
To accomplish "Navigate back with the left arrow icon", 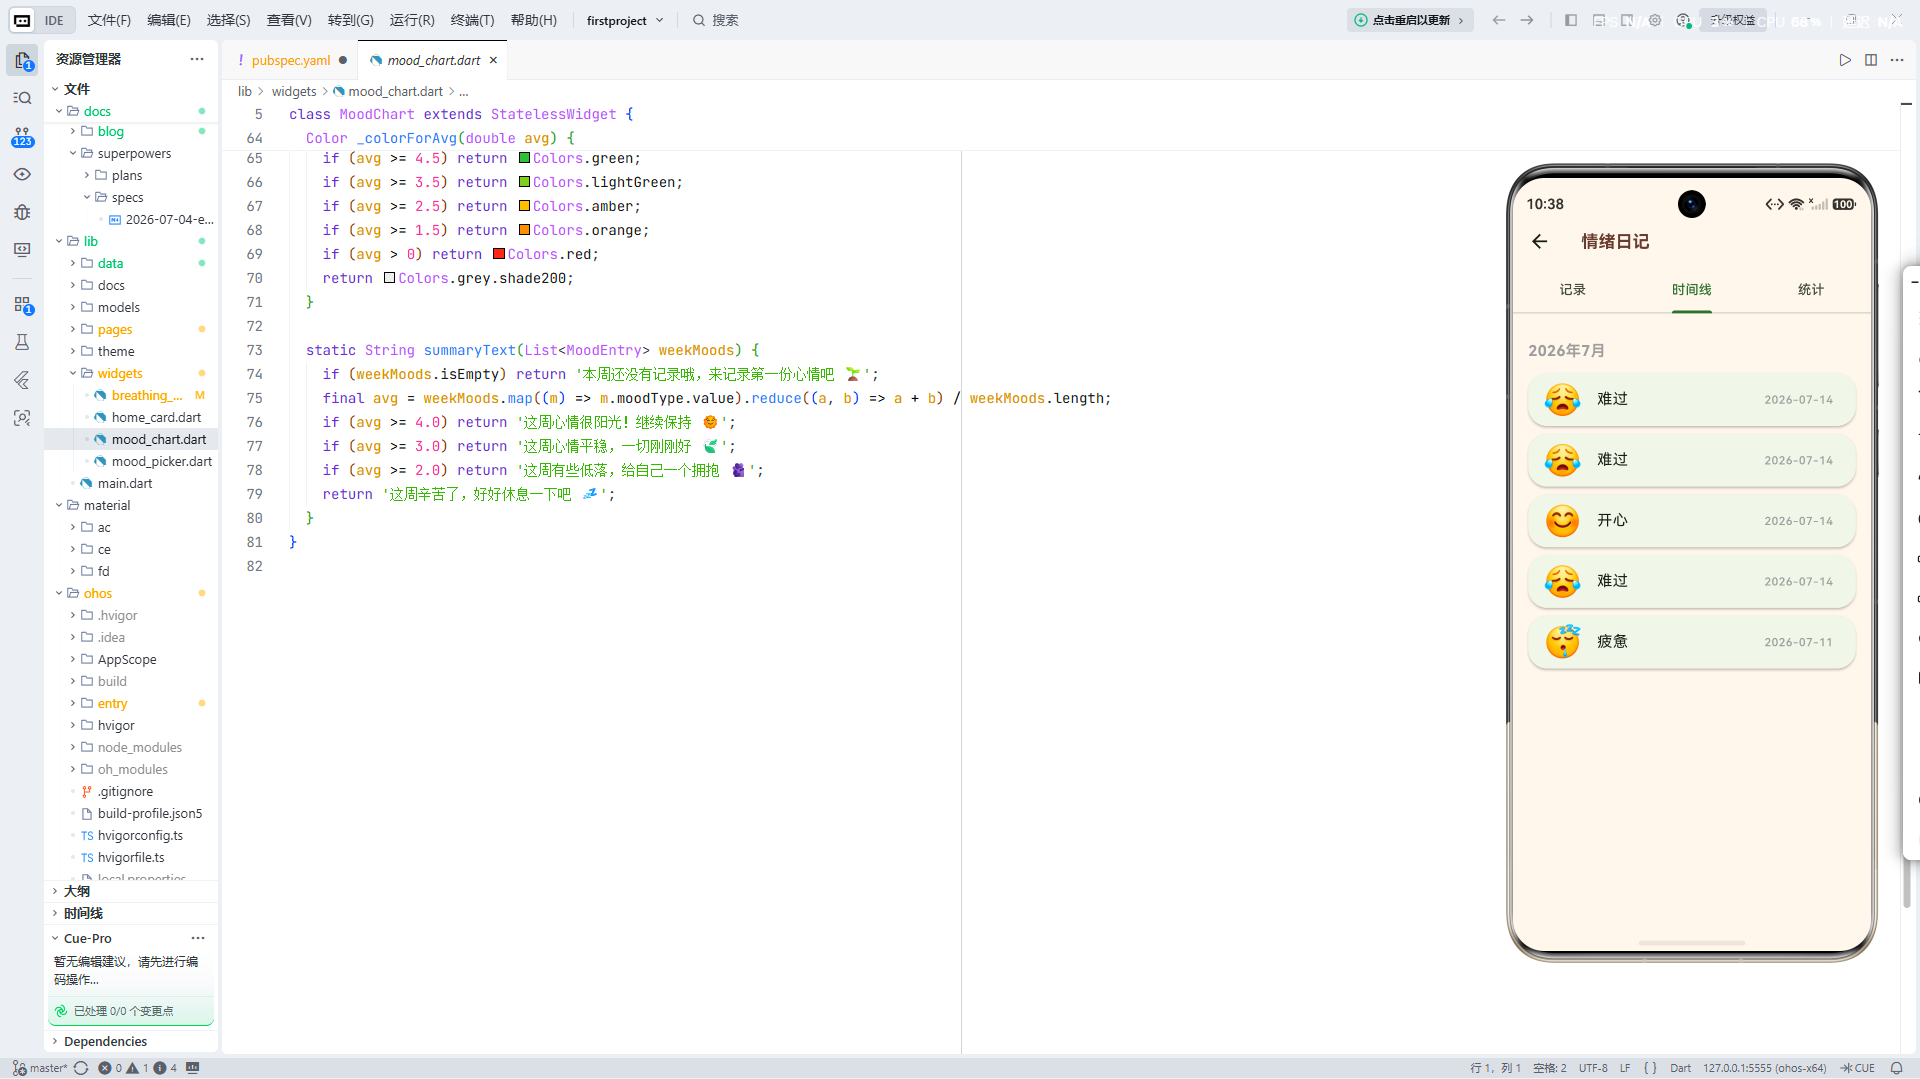I will (x=1498, y=20).
